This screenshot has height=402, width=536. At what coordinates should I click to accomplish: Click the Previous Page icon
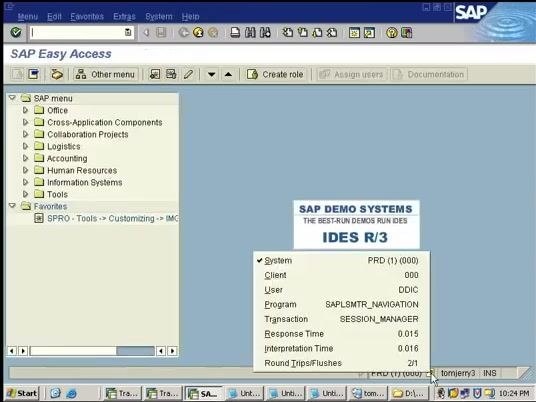[x=303, y=32]
